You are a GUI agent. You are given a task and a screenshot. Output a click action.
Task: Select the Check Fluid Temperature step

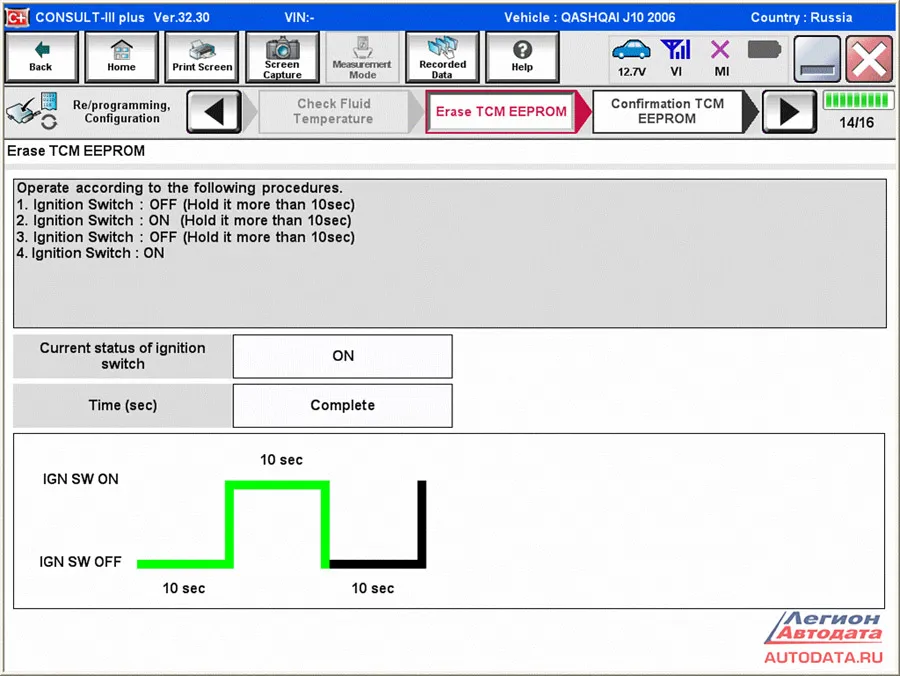point(333,111)
